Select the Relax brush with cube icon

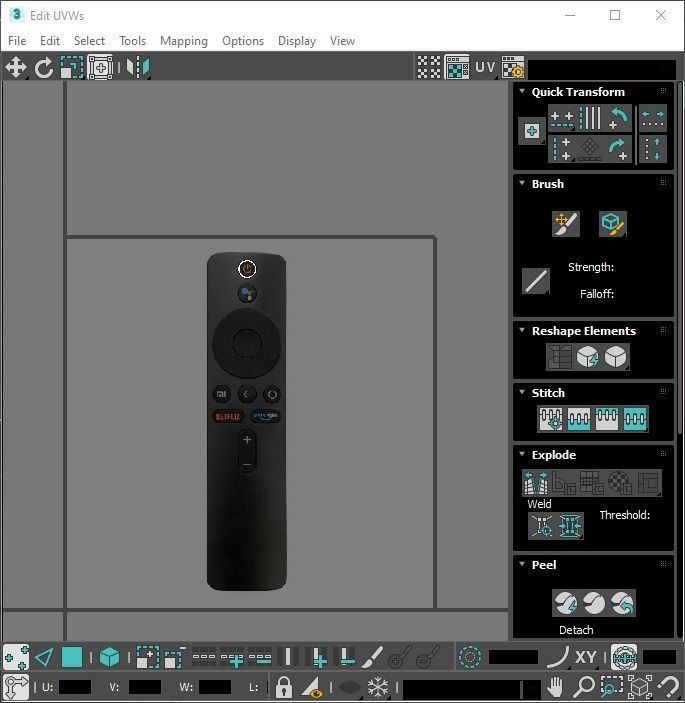pos(613,224)
